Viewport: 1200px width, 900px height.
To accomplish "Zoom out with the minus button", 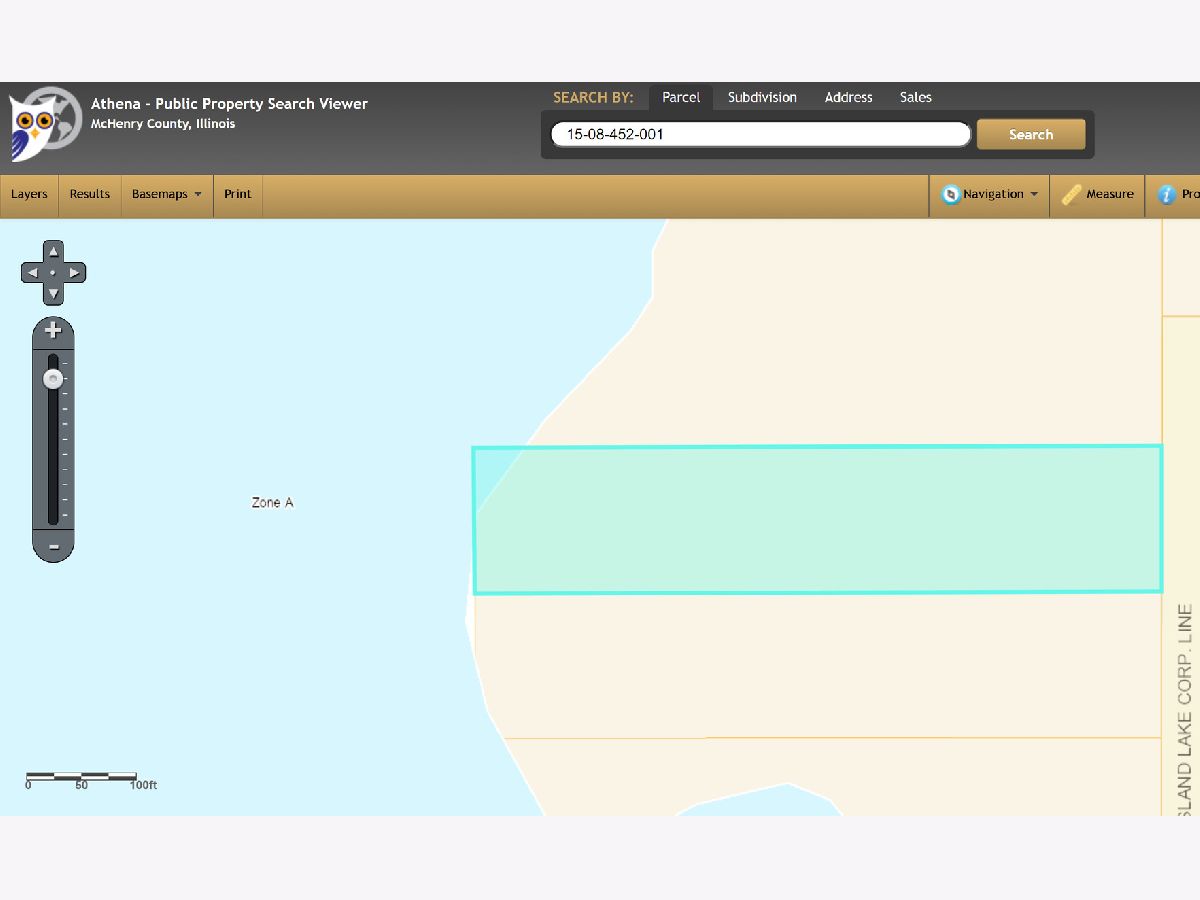I will point(53,547).
